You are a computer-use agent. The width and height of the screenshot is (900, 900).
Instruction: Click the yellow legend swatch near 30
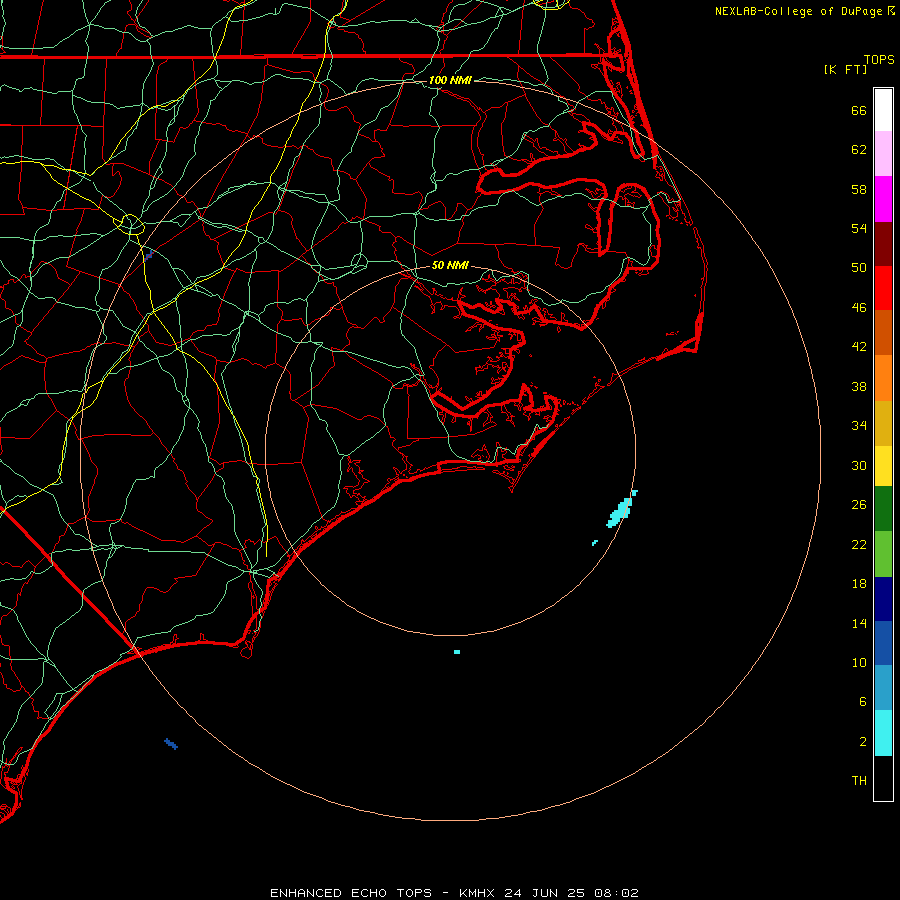coord(883,466)
